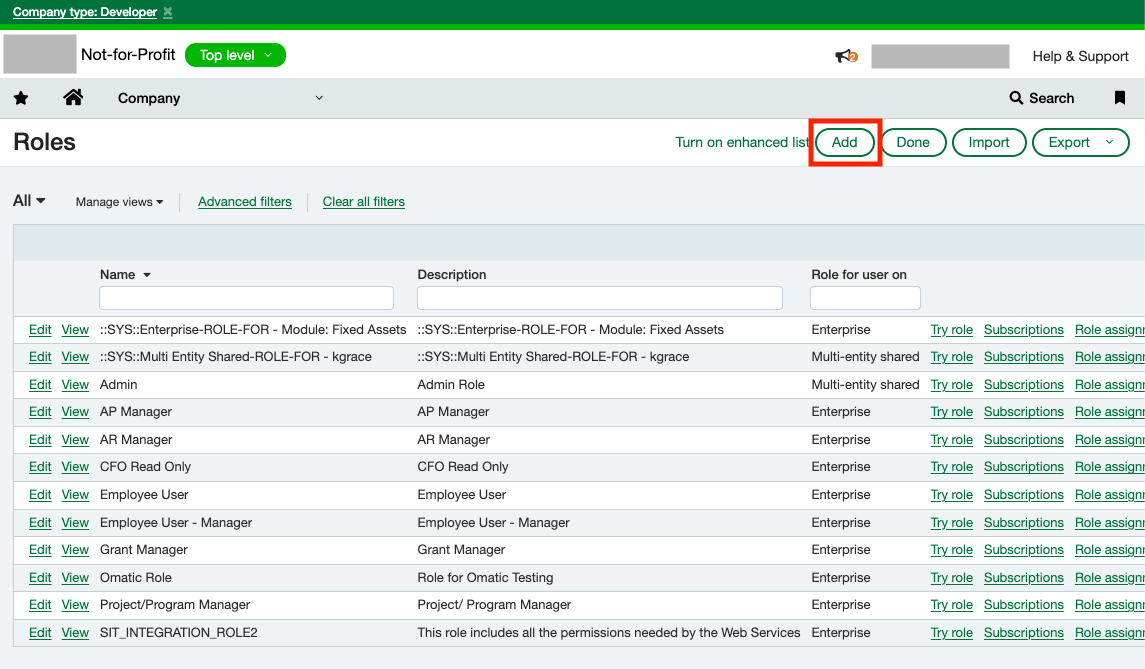
Task: View the SIT_INTEGRATION_ROLE2 role
Action: point(75,632)
